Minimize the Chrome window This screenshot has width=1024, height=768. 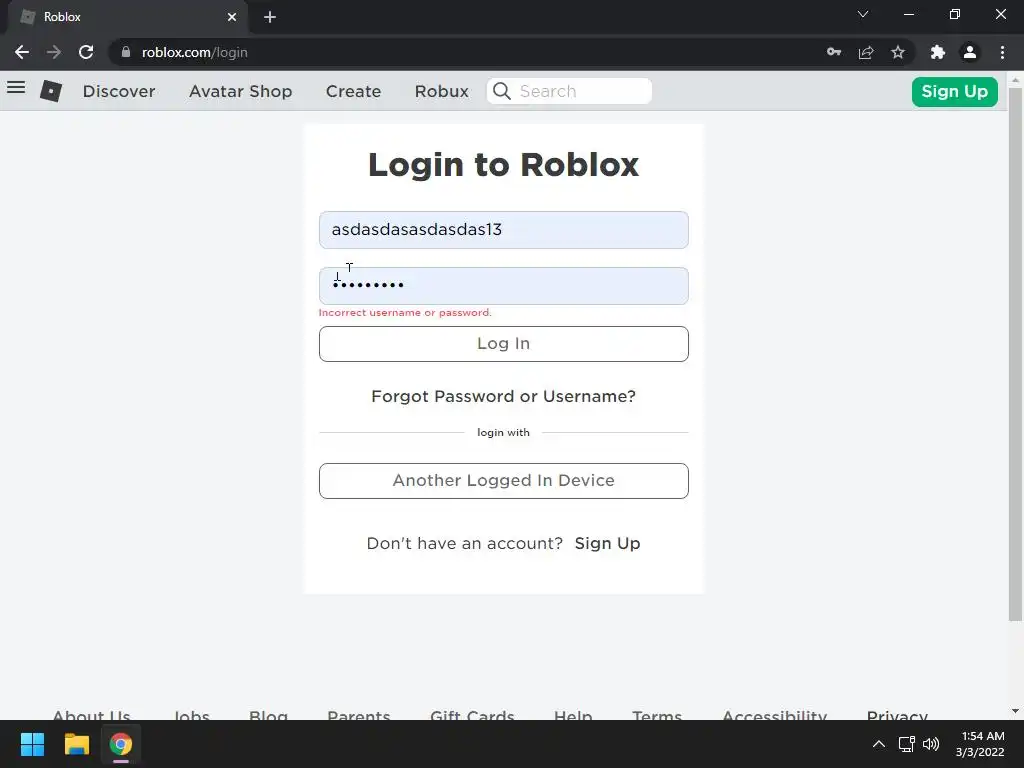coord(909,14)
